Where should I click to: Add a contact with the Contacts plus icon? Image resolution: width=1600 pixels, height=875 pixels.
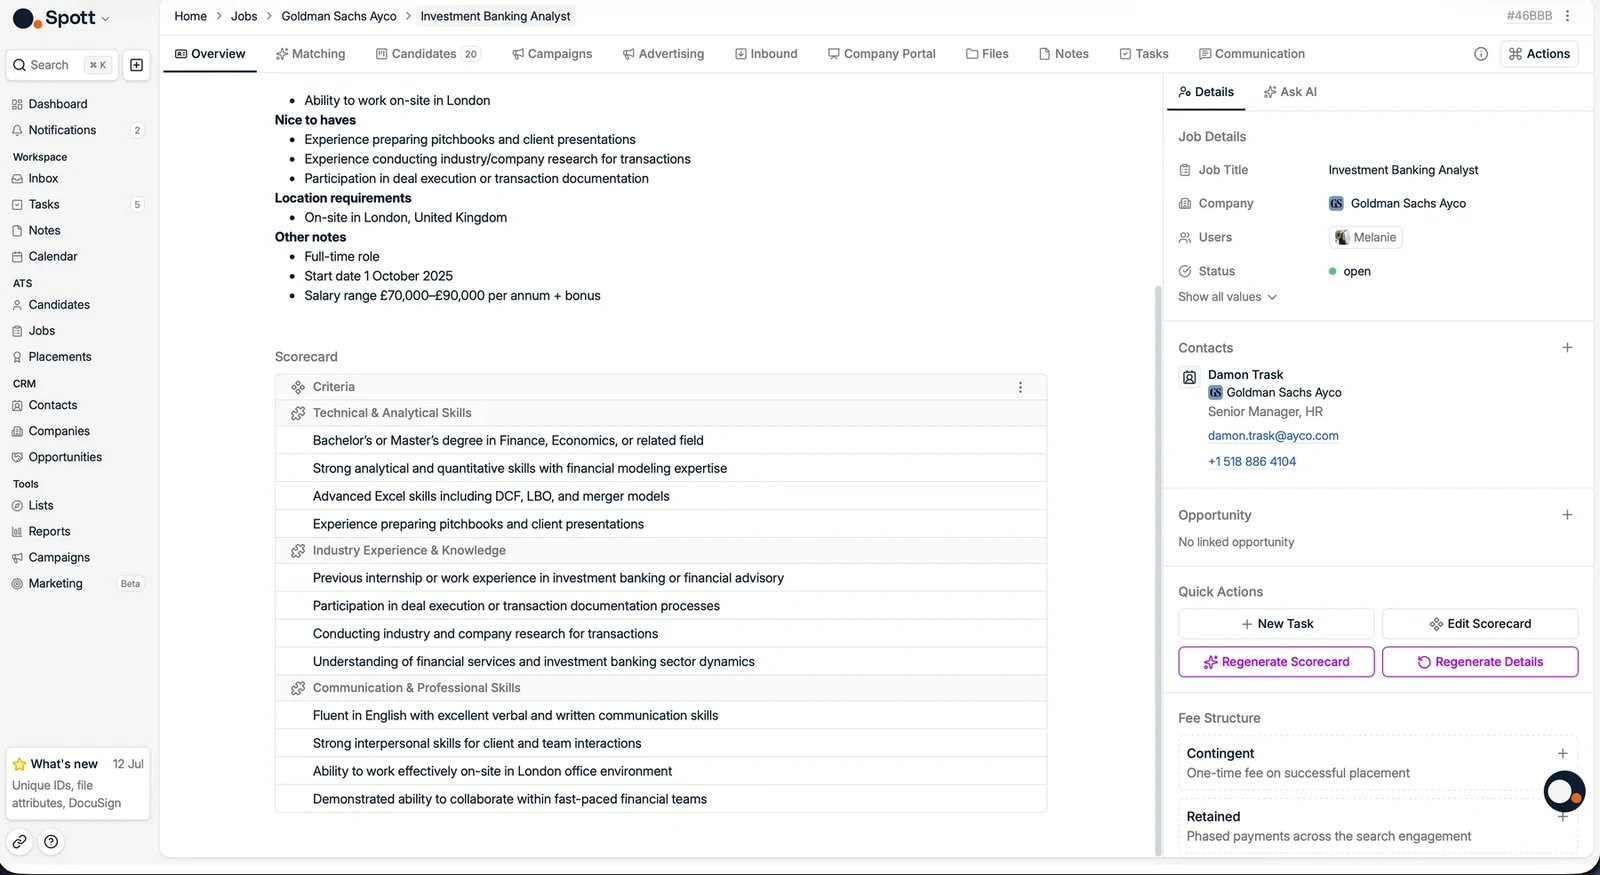[x=1567, y=348]
